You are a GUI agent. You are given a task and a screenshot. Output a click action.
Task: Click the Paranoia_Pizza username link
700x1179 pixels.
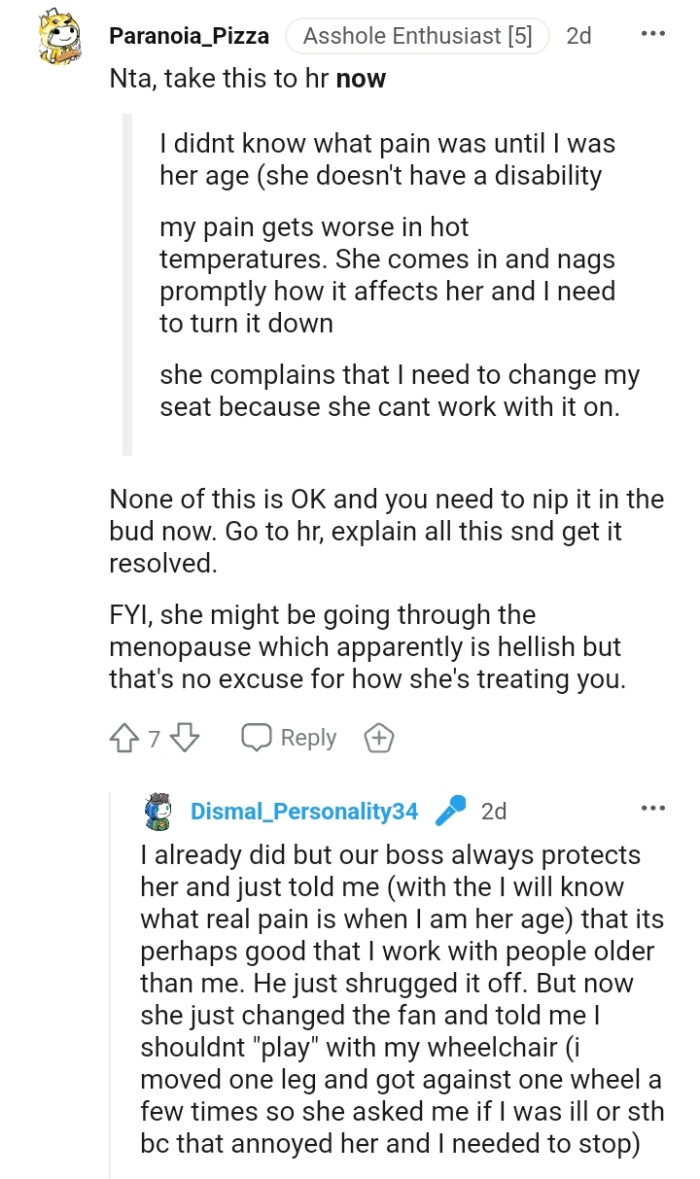188,35
